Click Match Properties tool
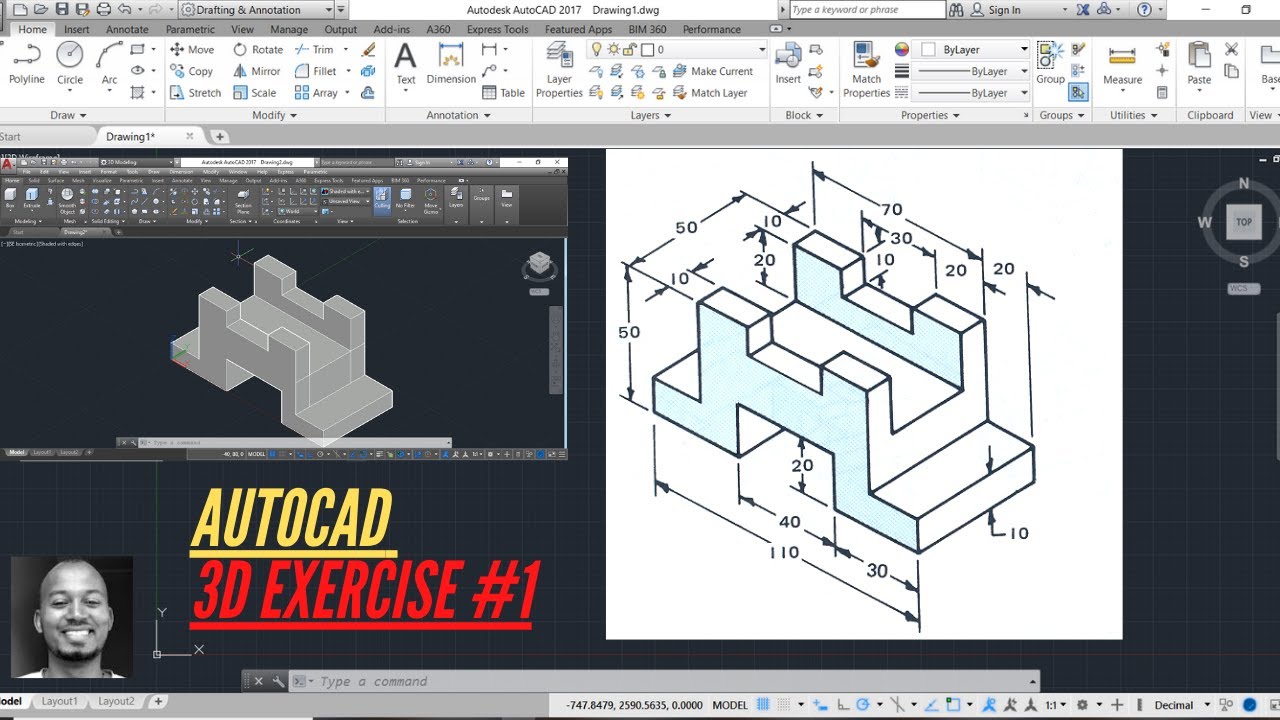The image size is (1280, 720). point(866,72)
